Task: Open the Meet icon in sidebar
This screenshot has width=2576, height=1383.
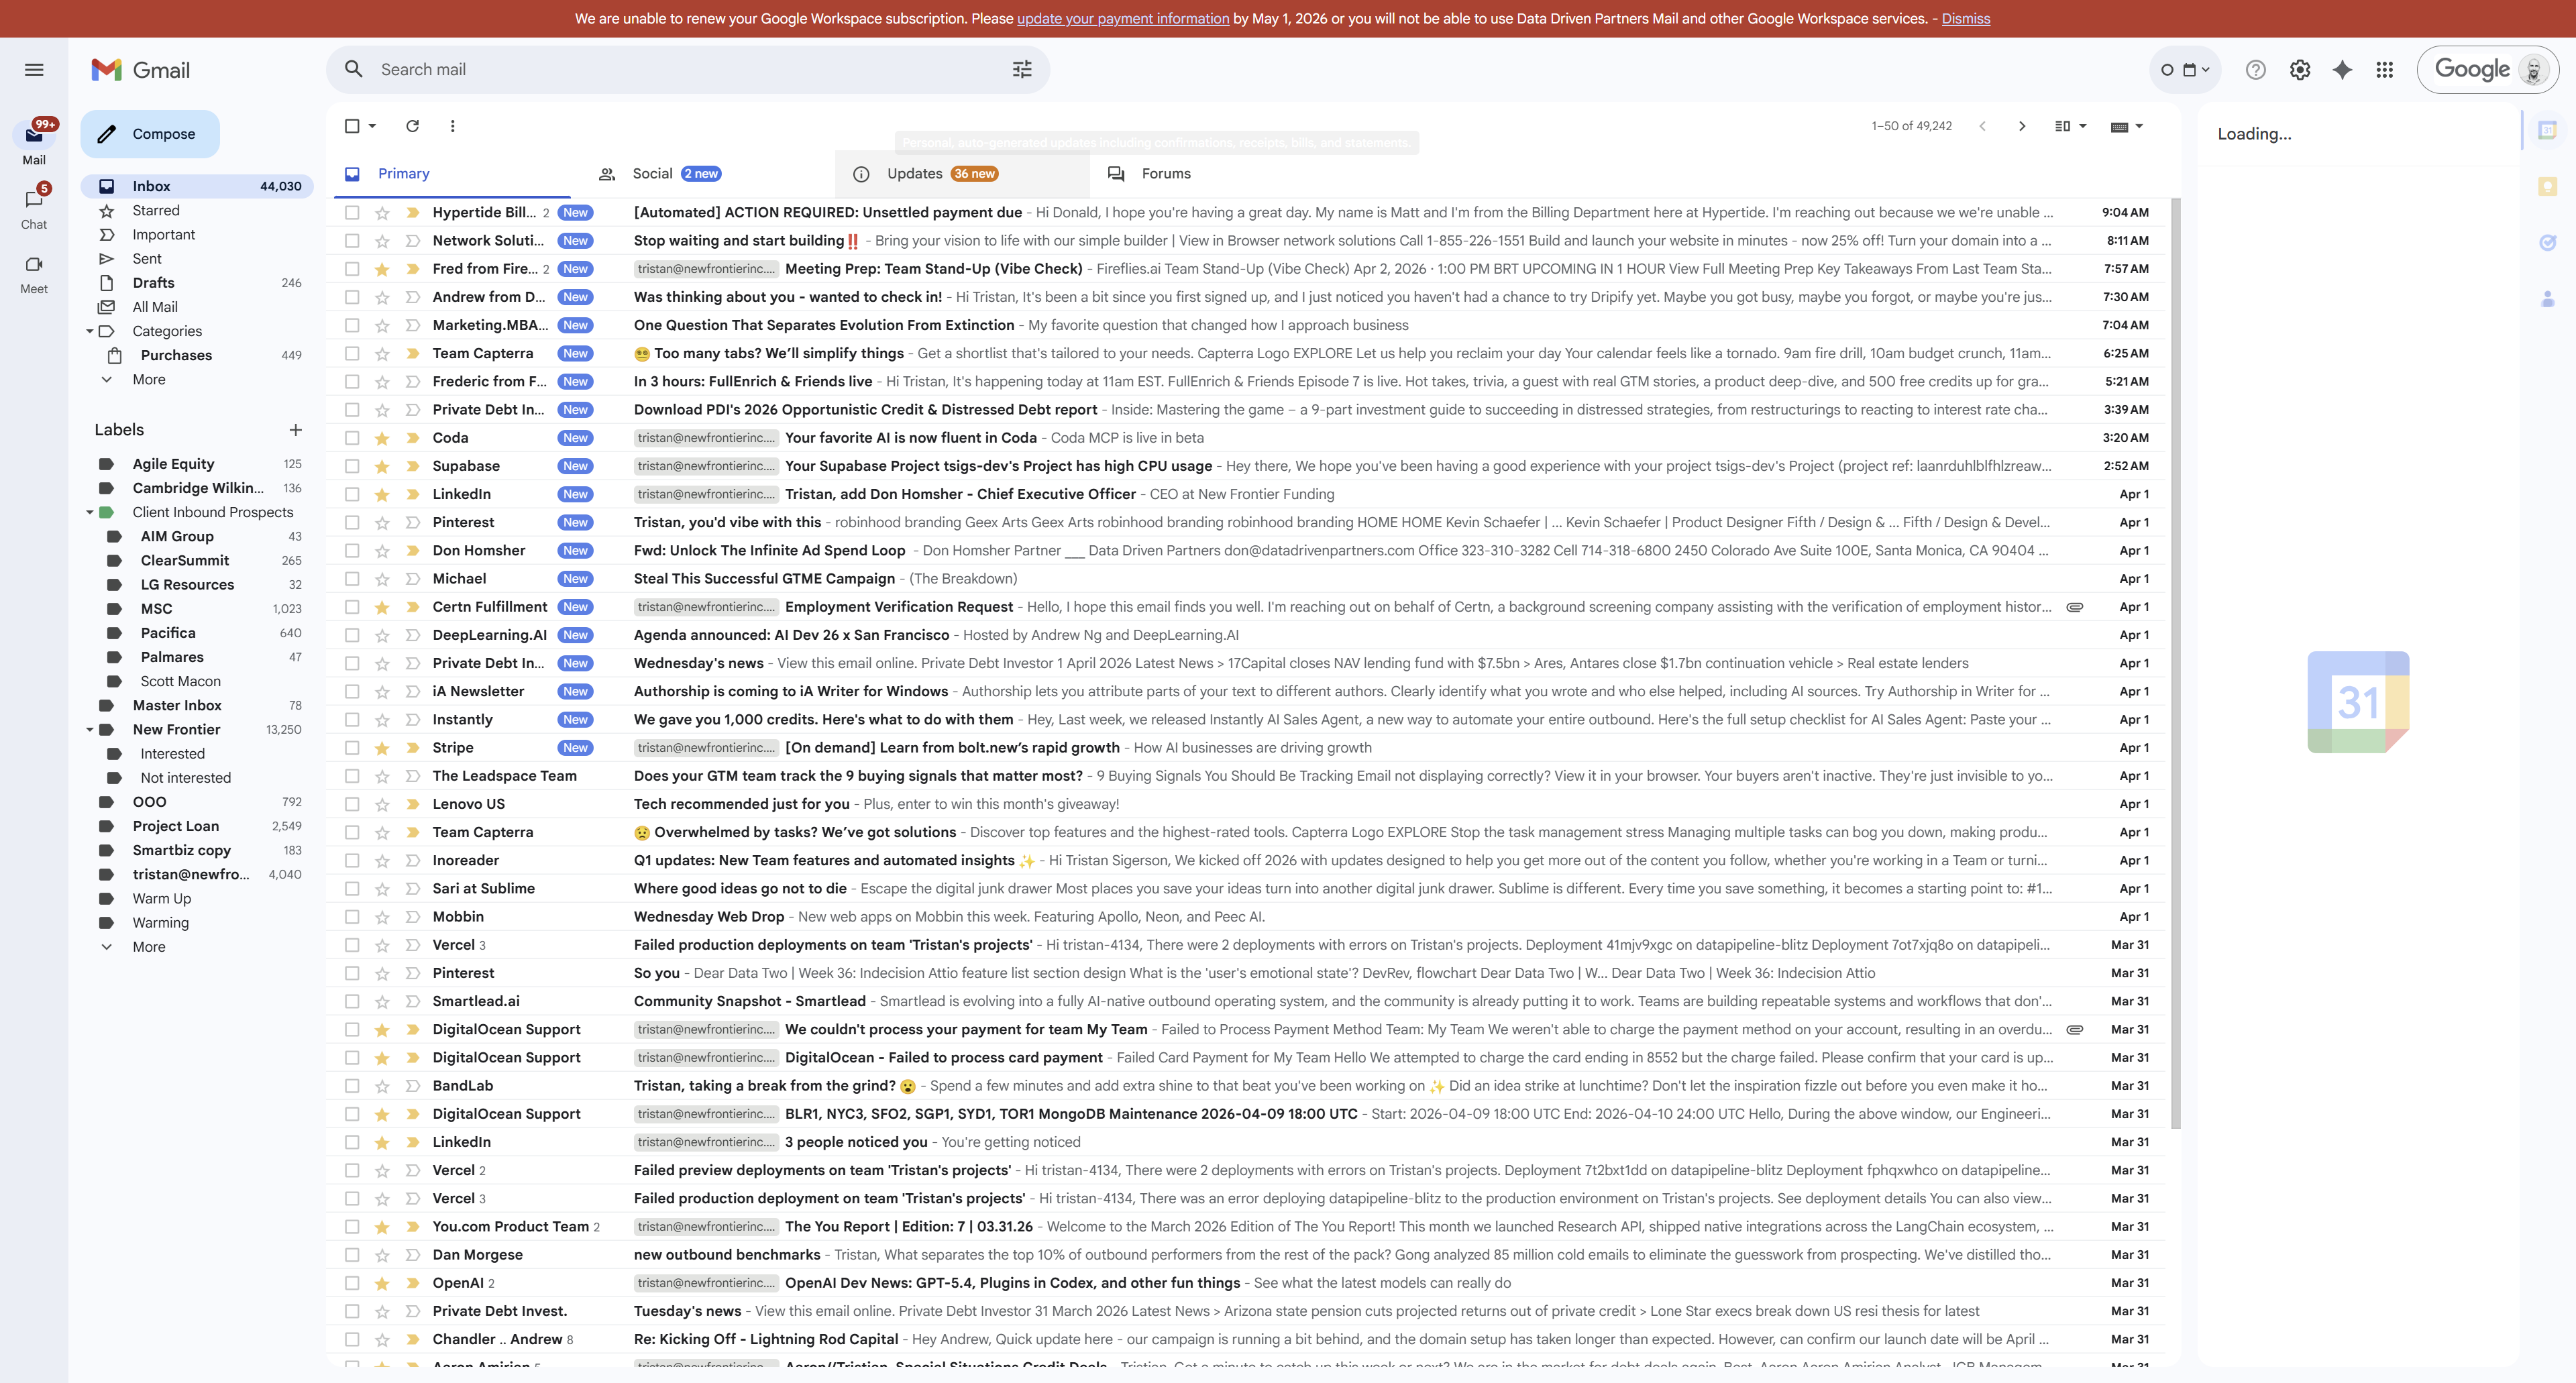Action: coord(34,265)
